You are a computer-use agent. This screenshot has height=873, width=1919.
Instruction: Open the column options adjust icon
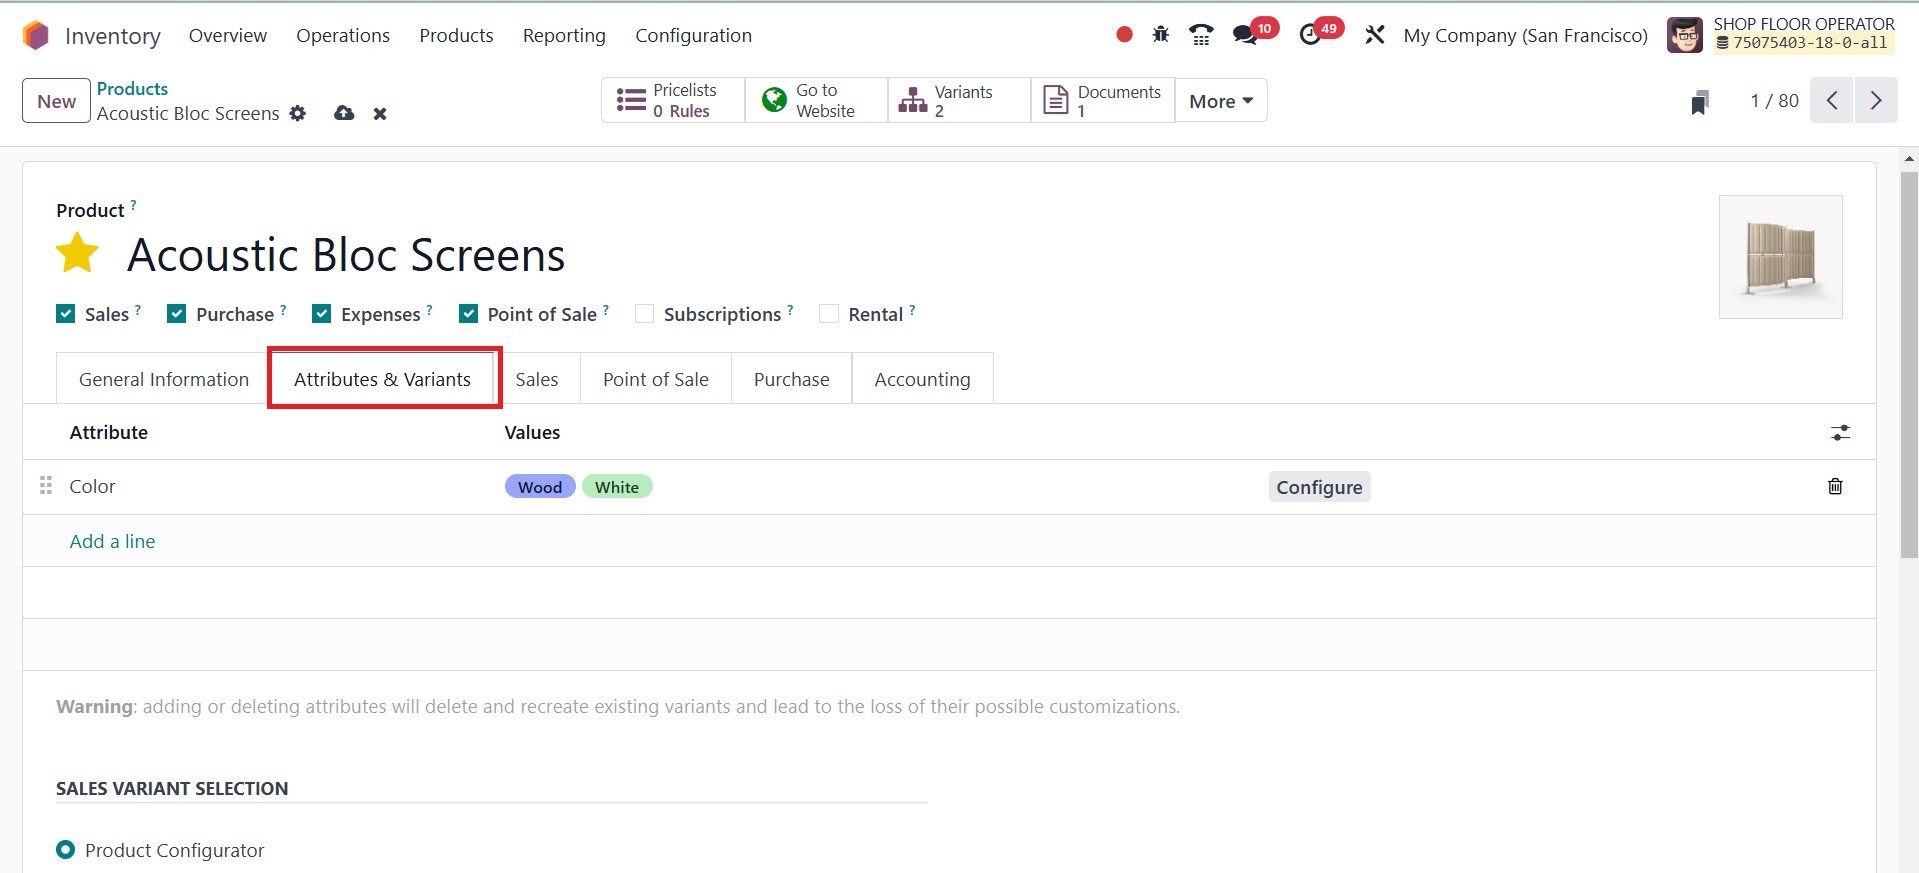[x=1840, y=433]
